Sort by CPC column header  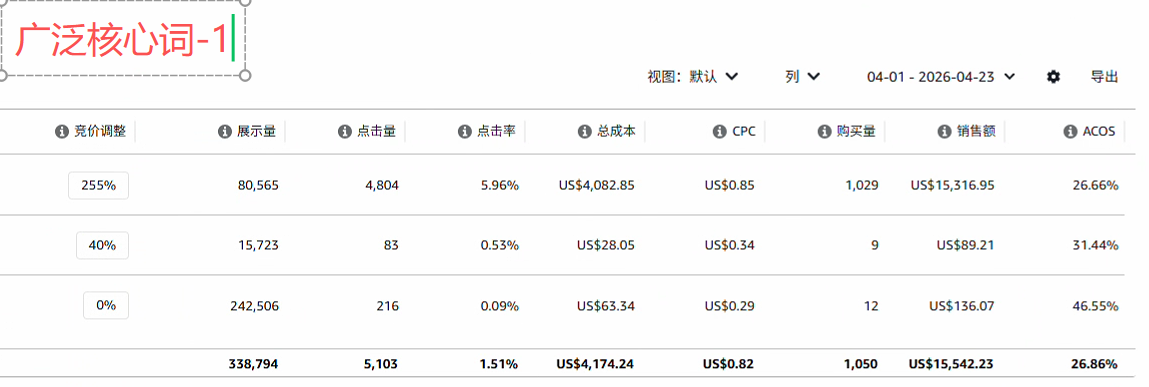tap(743, 131)
